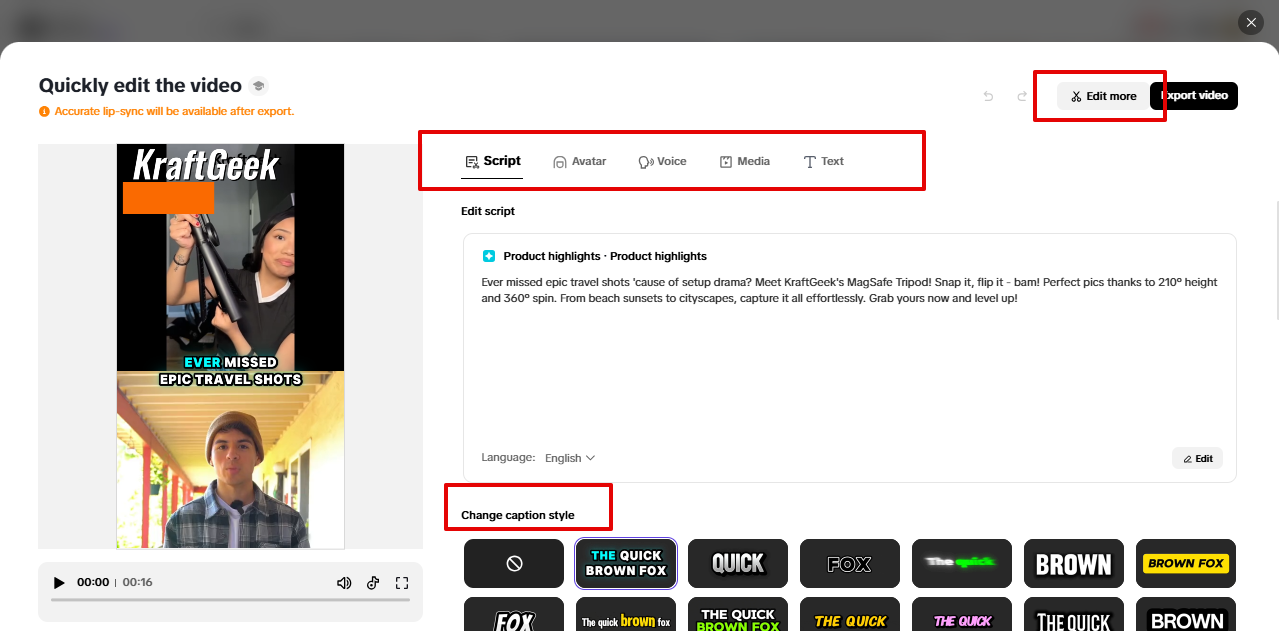Redo the last edit

[1022, 96]
